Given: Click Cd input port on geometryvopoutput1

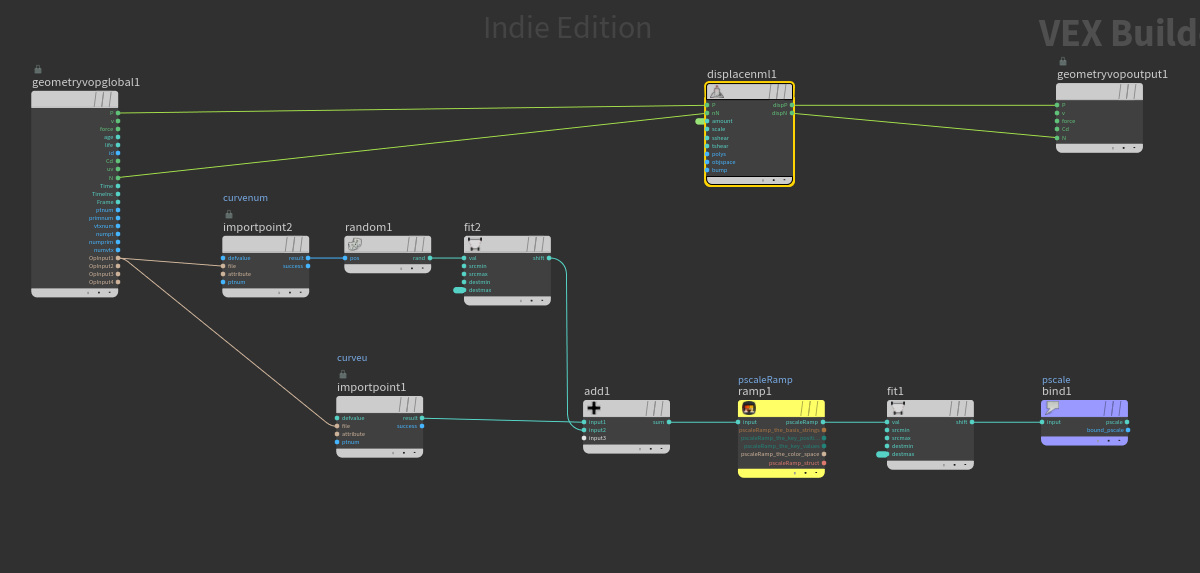Looking at the screenshot, I should click(1057, 129).
